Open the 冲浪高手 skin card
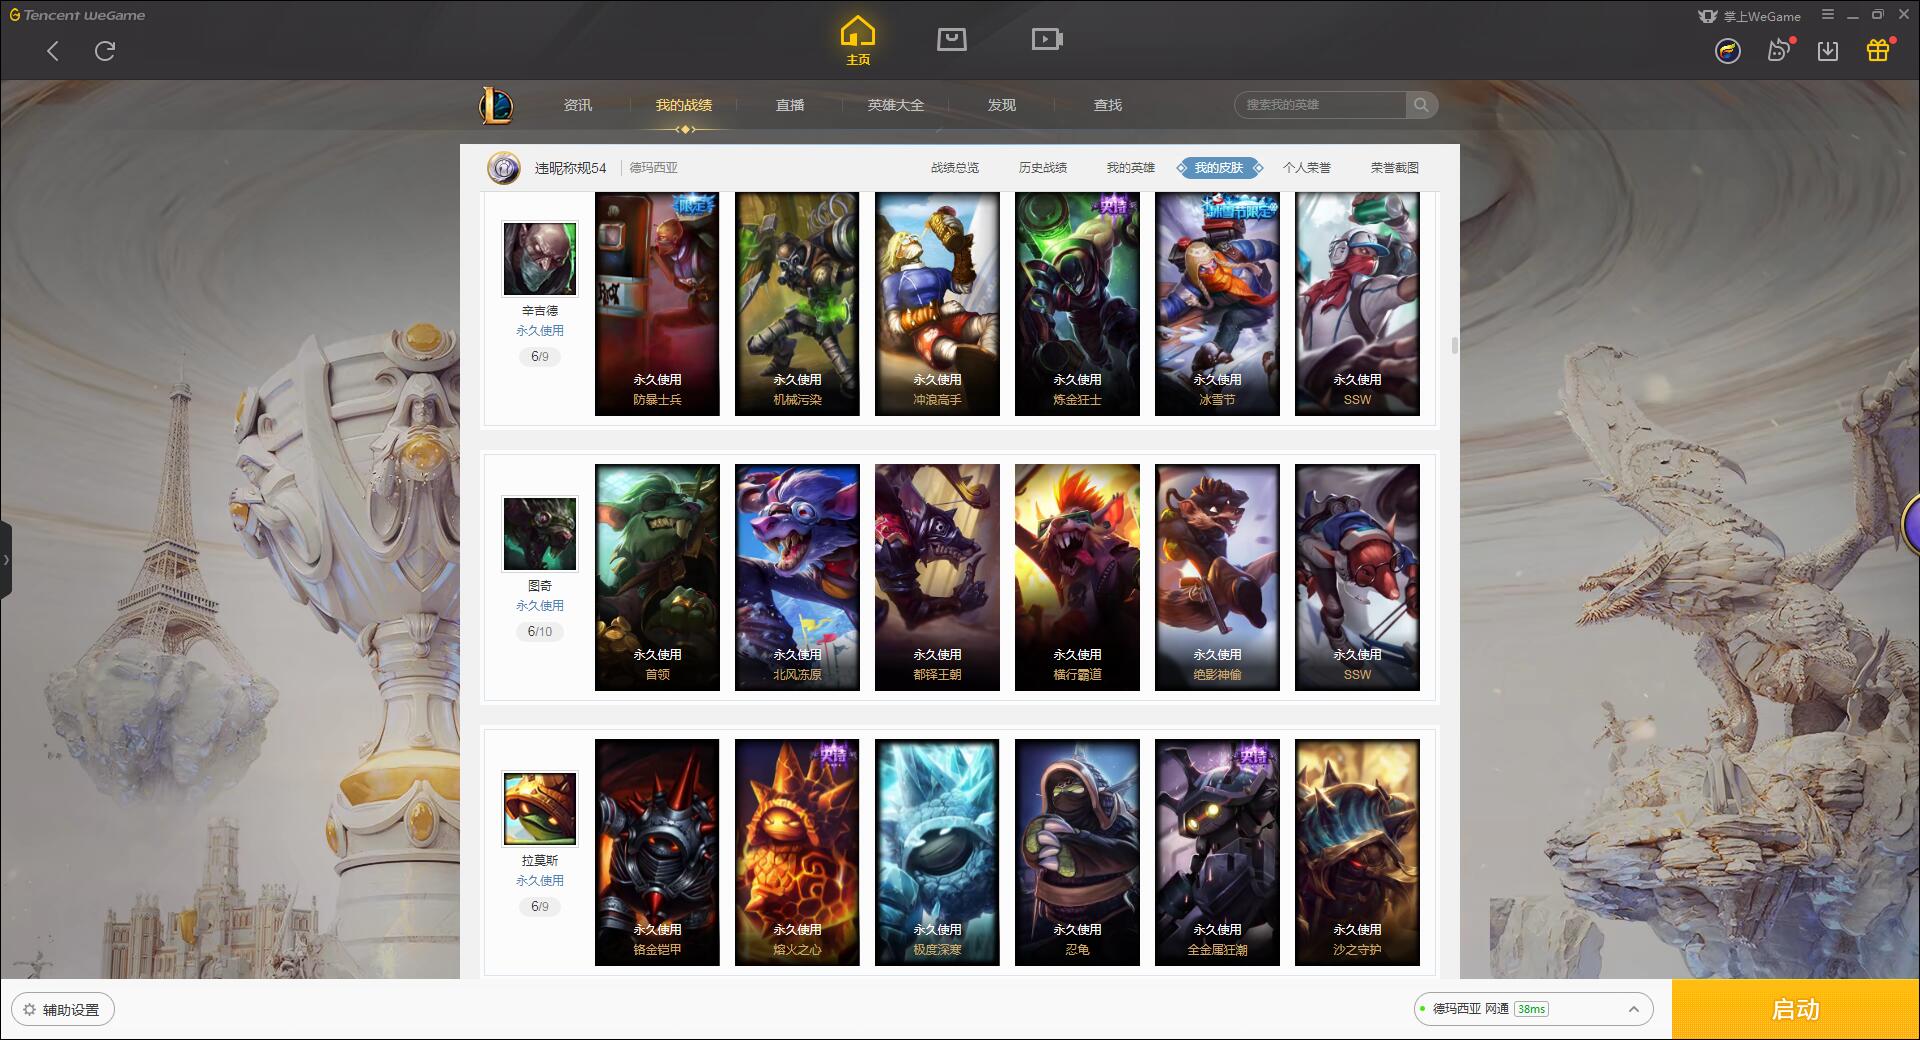This screenshot has width=1920, height=1040. click(x=937, y=304)
